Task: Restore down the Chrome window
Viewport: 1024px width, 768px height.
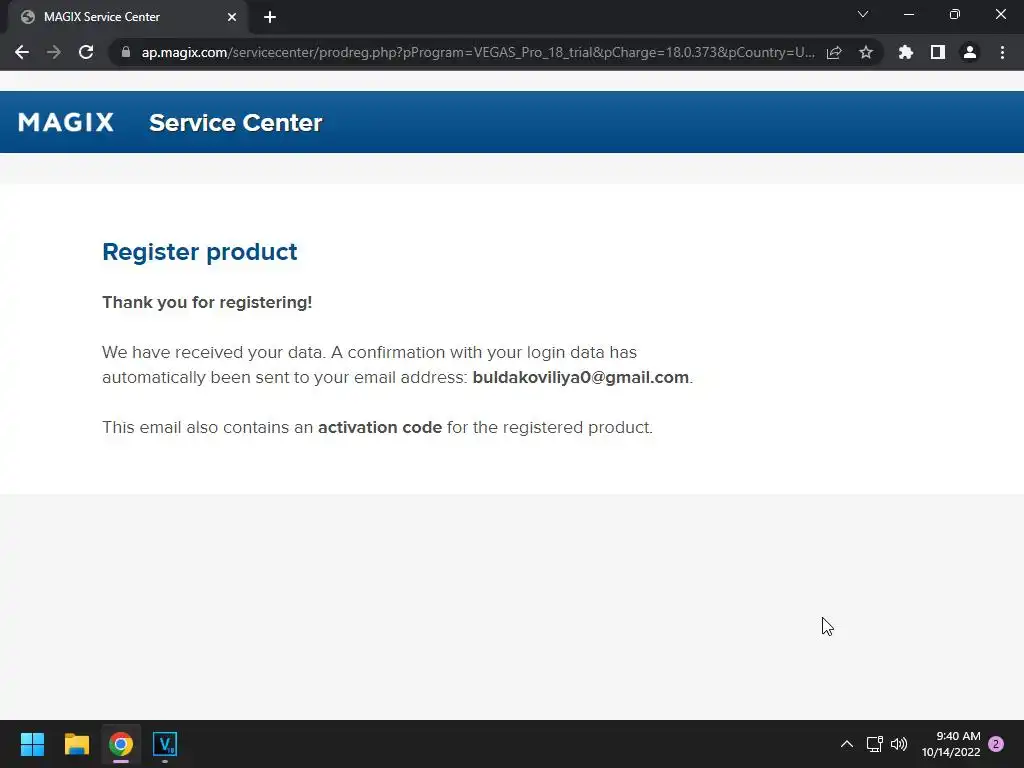Action: [955, 14]
